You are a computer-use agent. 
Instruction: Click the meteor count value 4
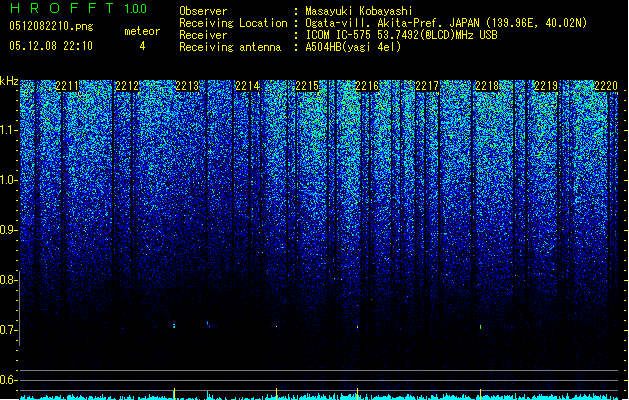pyautogui.click(x=142, y=46)
